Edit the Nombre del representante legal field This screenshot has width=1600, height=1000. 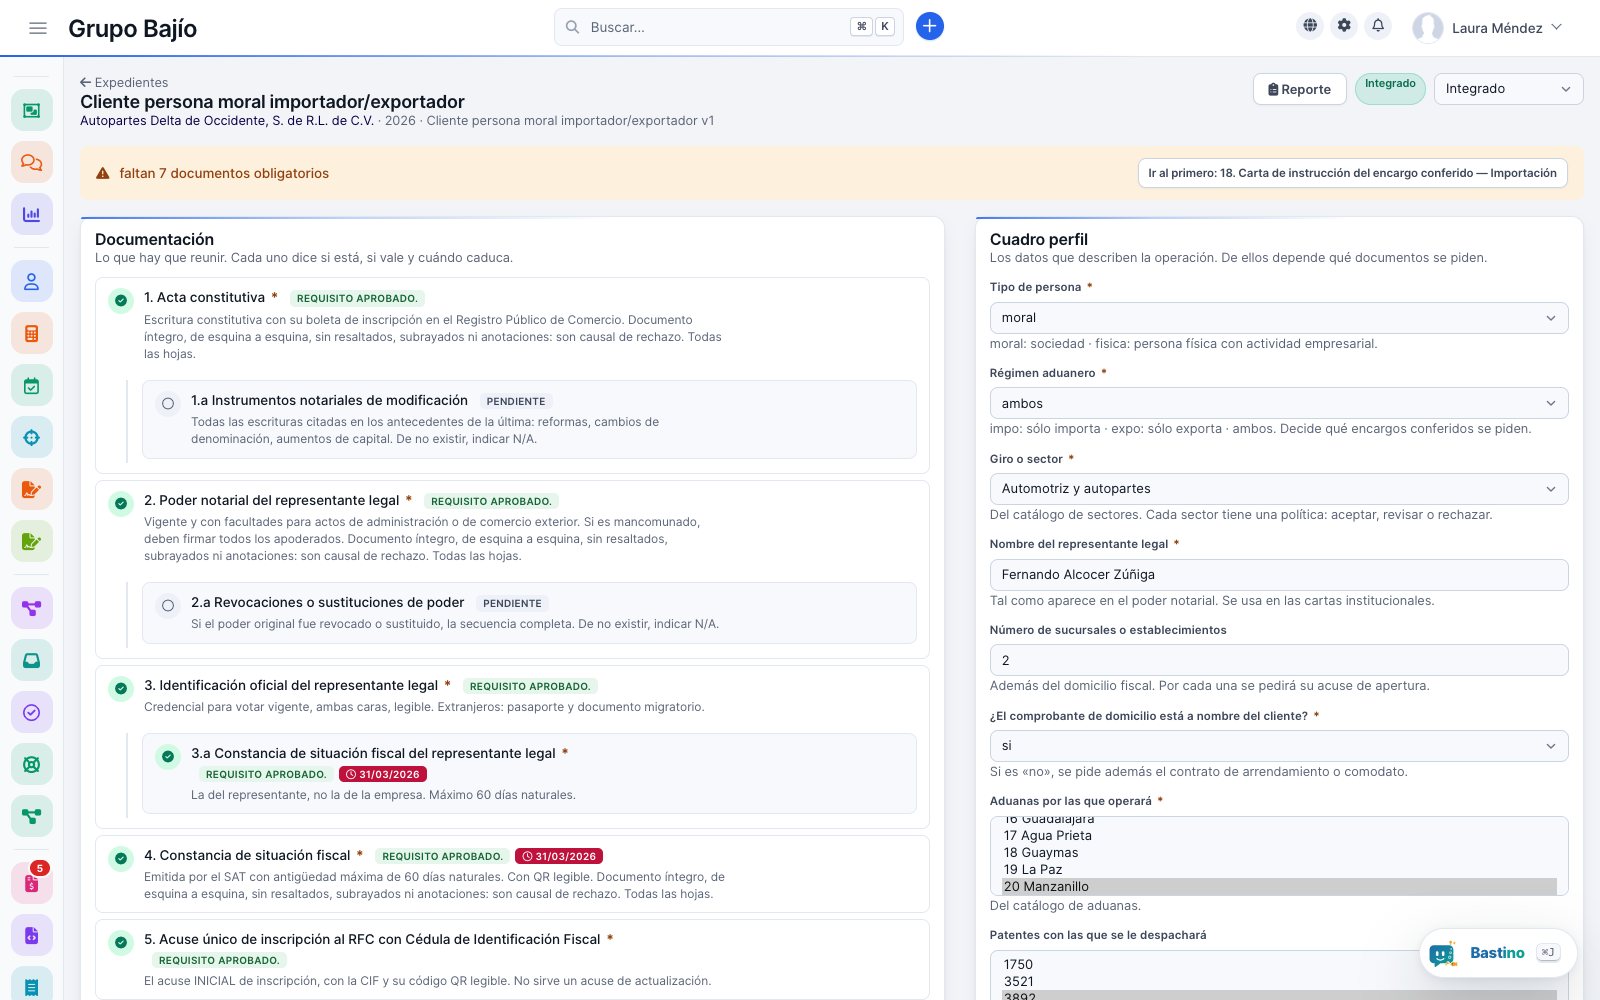1278,575
